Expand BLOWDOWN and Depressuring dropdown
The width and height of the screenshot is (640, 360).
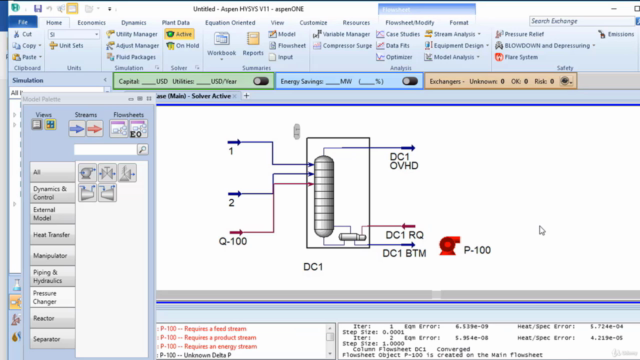coord(593,46)
